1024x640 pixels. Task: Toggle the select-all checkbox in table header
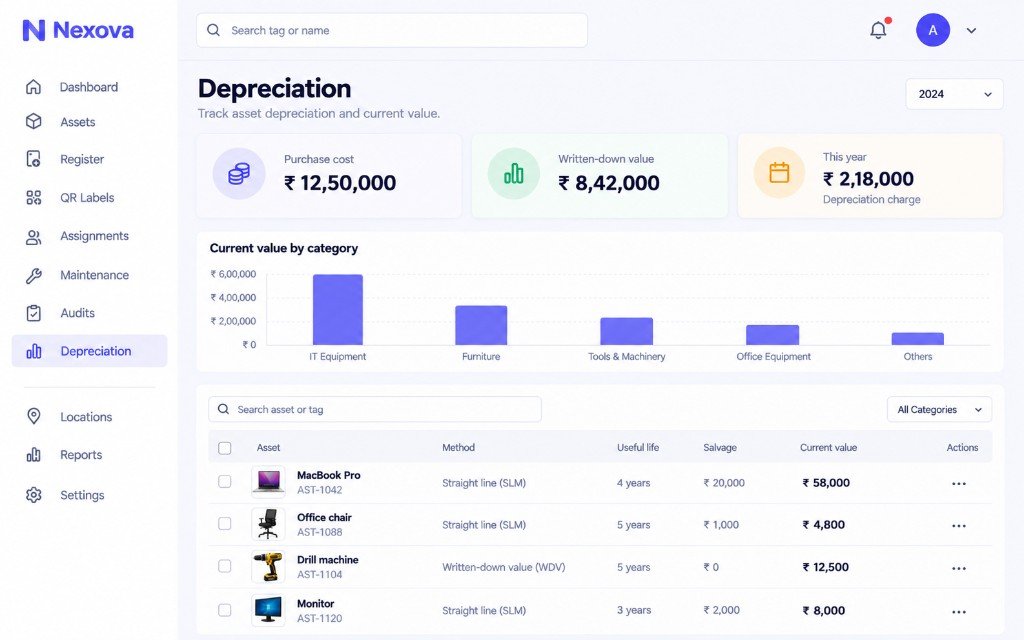[x=225, y=448]
